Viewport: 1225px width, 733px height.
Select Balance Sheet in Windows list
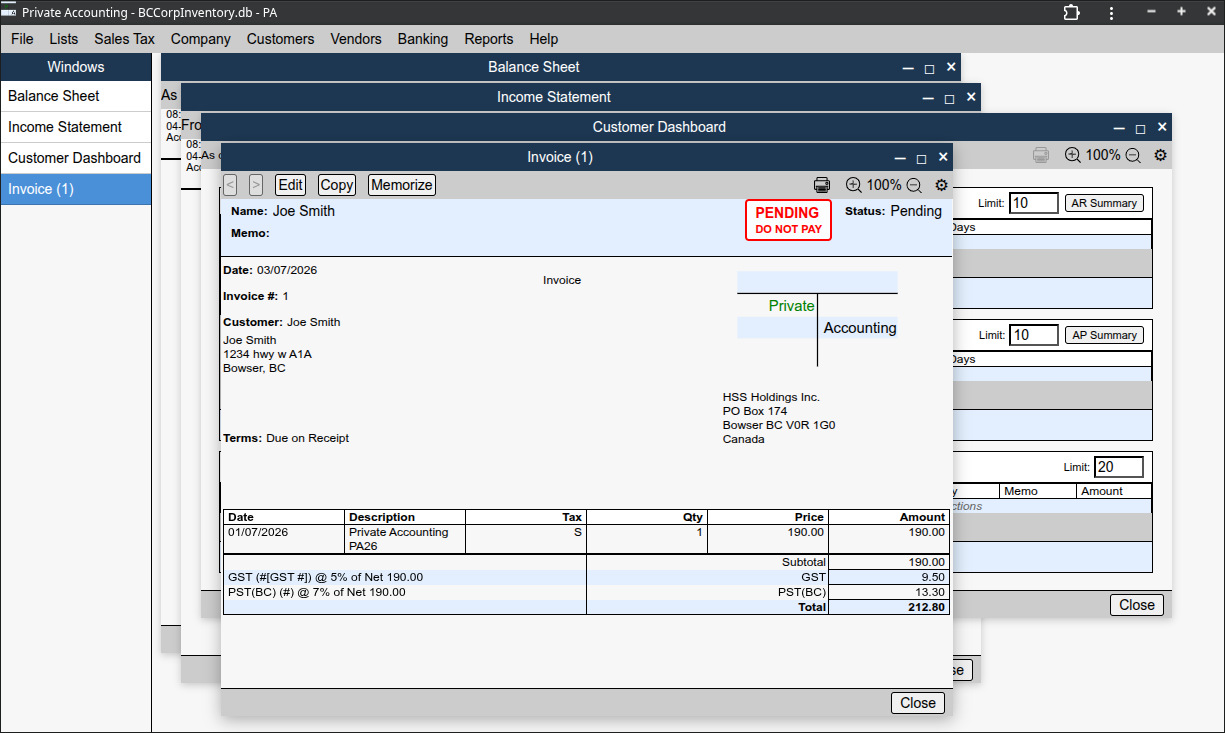(76, 96)
